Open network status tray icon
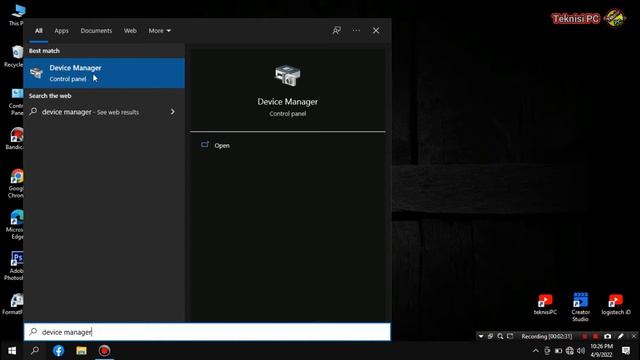 coord(570,351)
